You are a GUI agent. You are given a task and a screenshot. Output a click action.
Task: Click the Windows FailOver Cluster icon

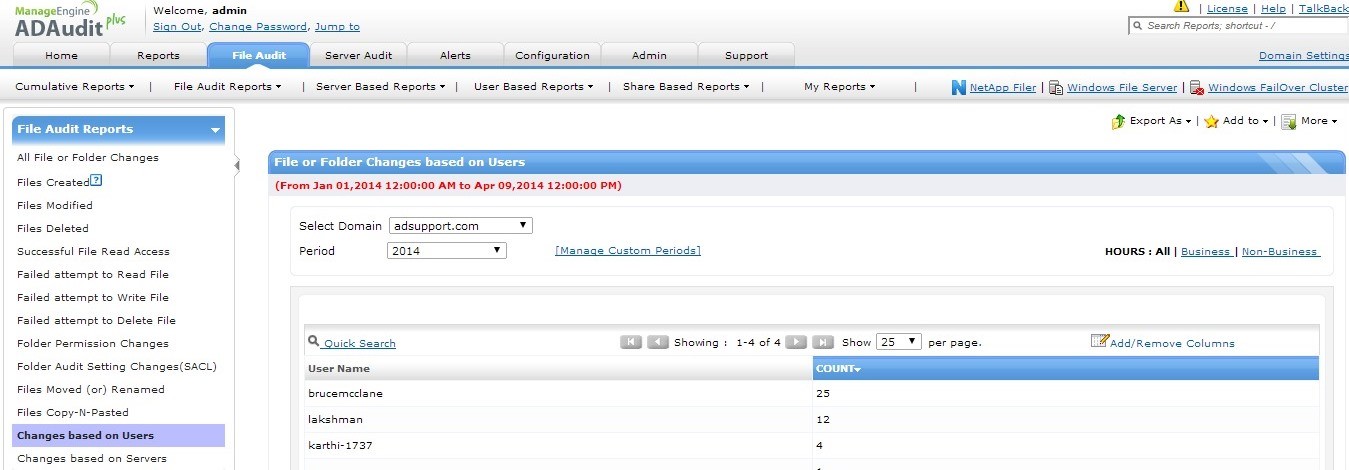1196,87
